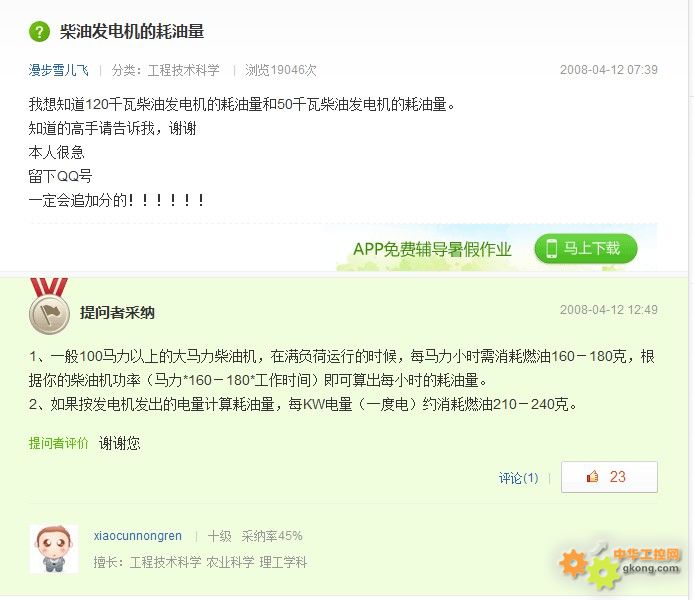Open asker profile 漫步雪儿飞
This screenshot has width=694, height=600.
point(58,70)
